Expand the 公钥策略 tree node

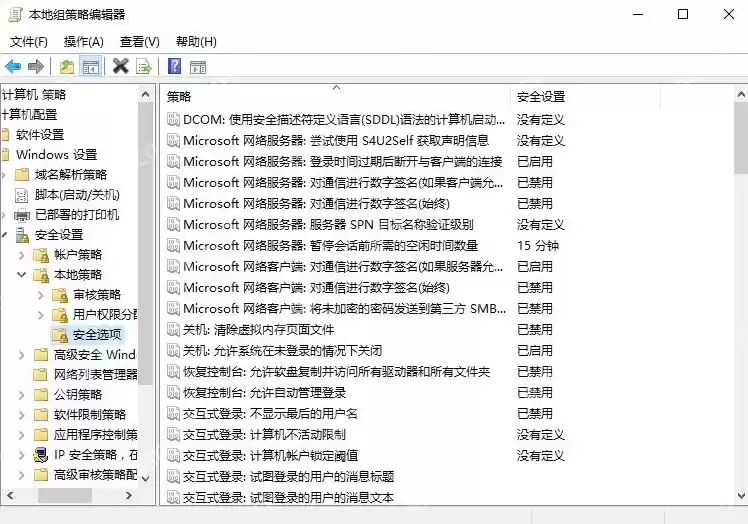21,395
